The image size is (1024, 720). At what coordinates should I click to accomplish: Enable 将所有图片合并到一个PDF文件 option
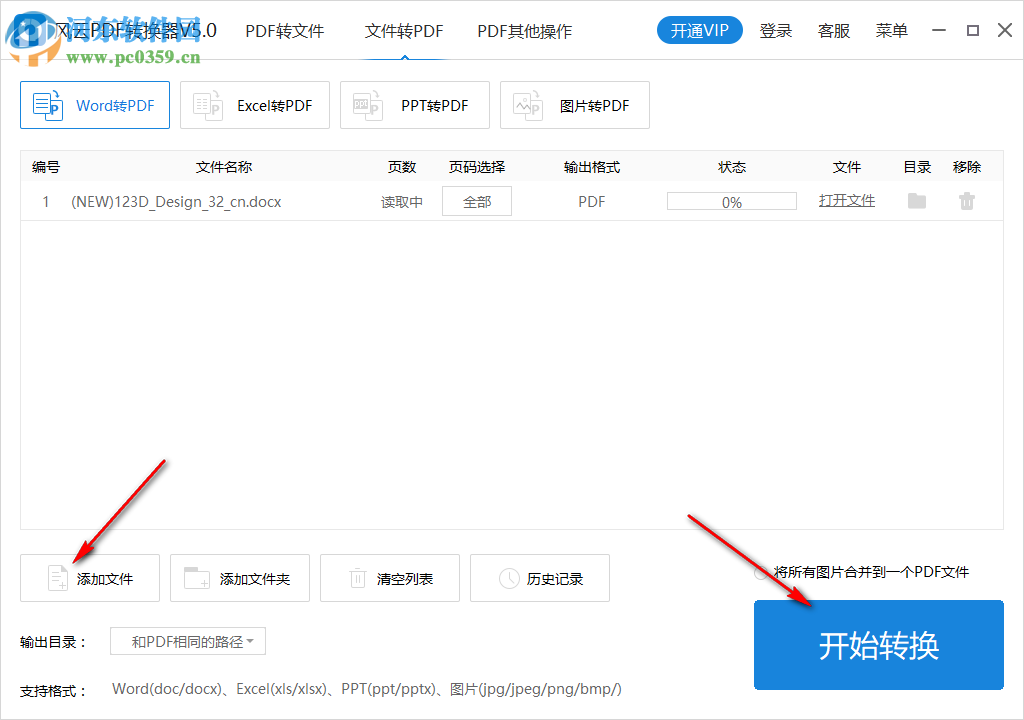pos(758,573)
